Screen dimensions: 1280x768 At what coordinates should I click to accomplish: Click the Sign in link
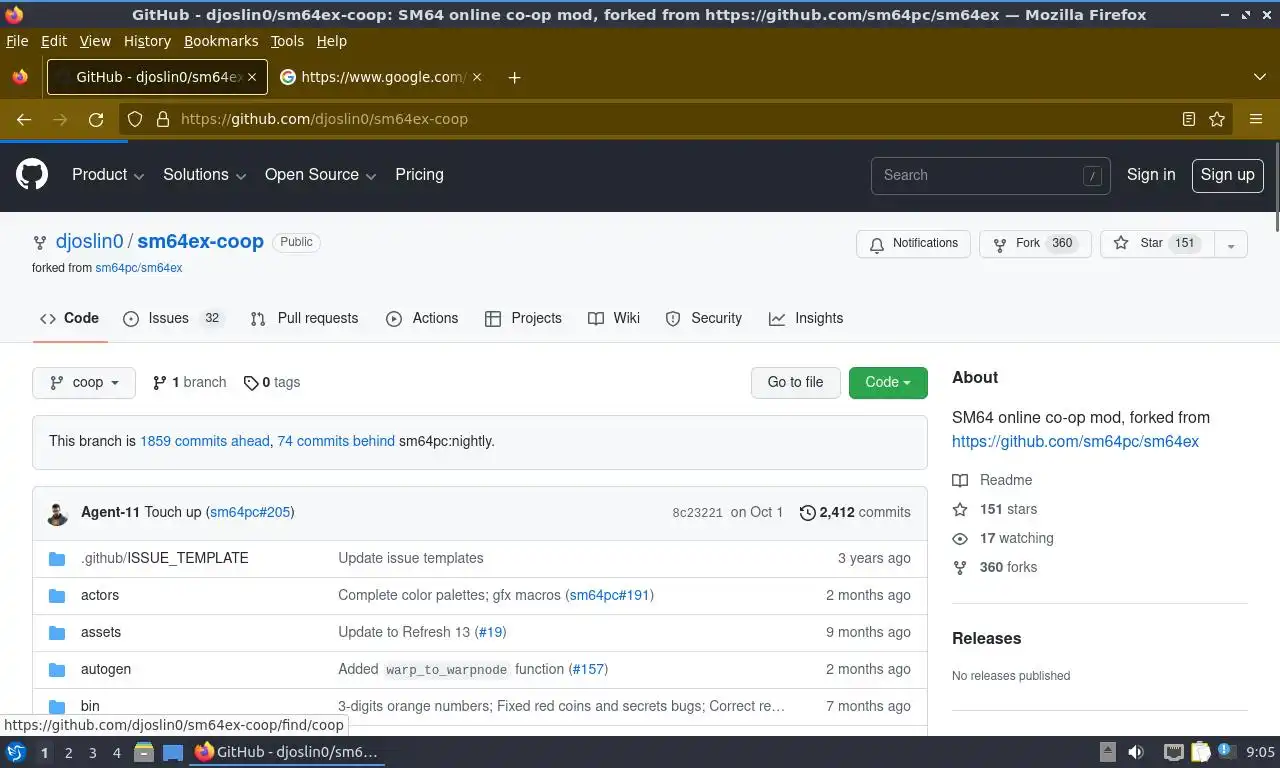click(1151, 175)
